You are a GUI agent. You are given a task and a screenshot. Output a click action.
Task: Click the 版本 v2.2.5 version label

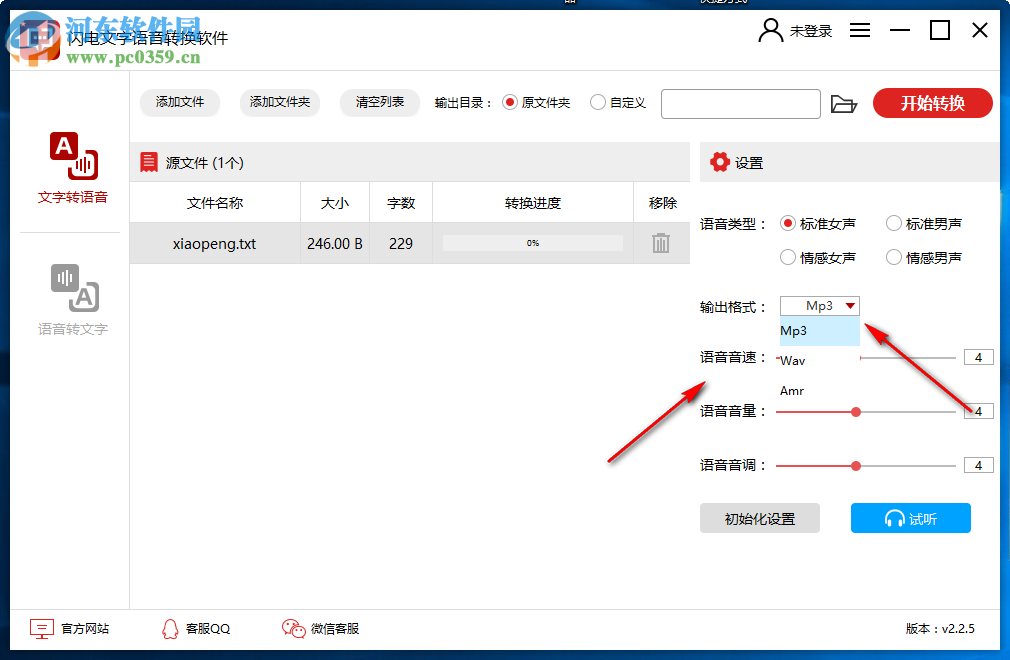pyautogui.click(x=940, y=628)
